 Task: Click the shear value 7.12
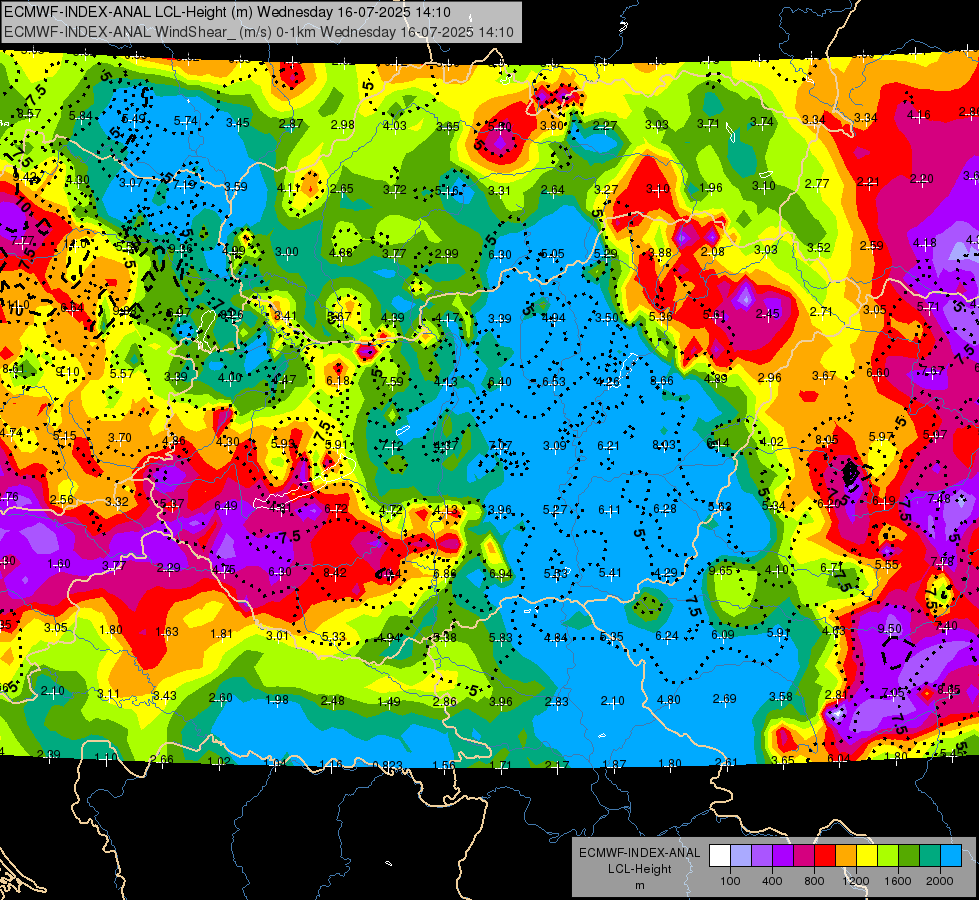[391, 445]
